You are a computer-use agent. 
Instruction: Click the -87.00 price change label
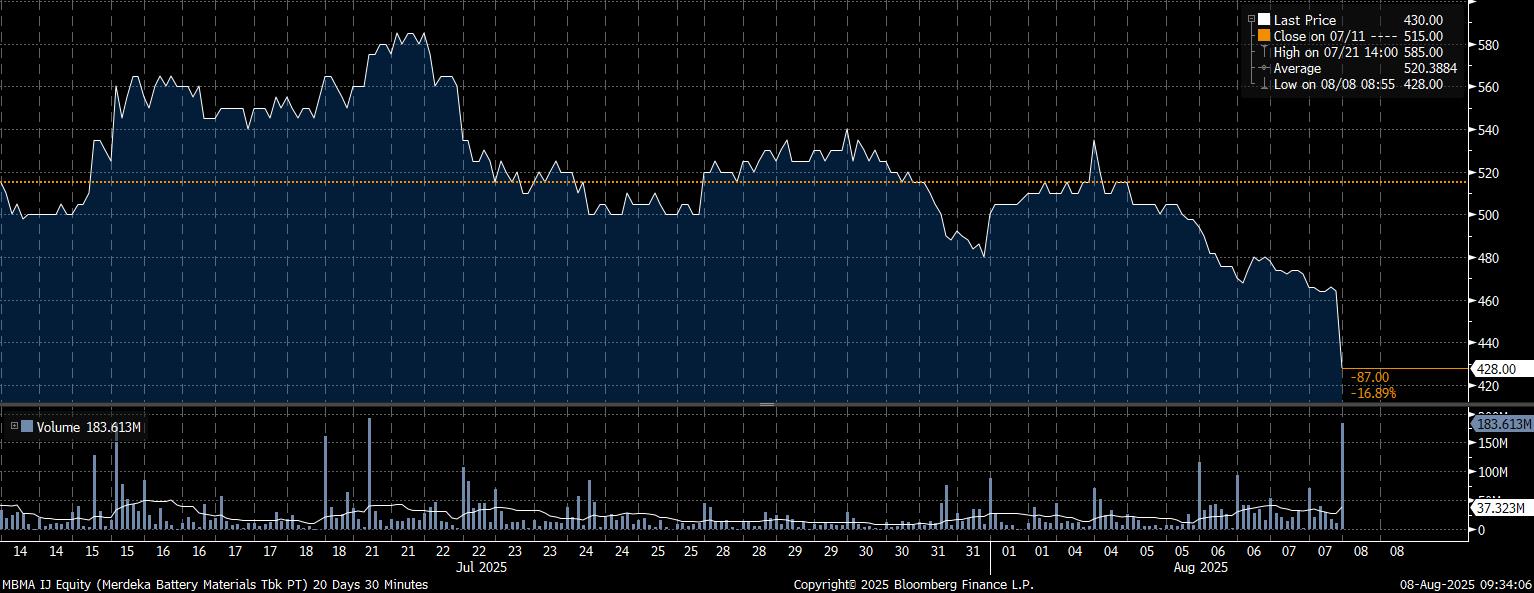[1369, 377]
